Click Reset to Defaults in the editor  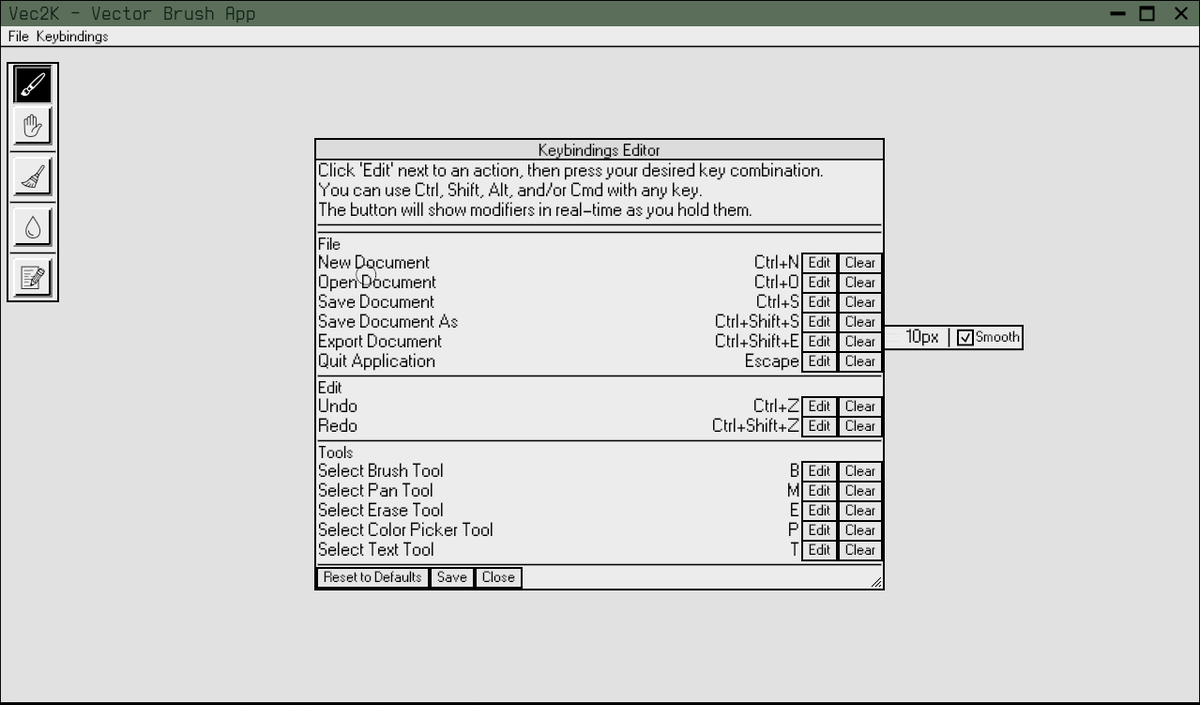(371, 577)
